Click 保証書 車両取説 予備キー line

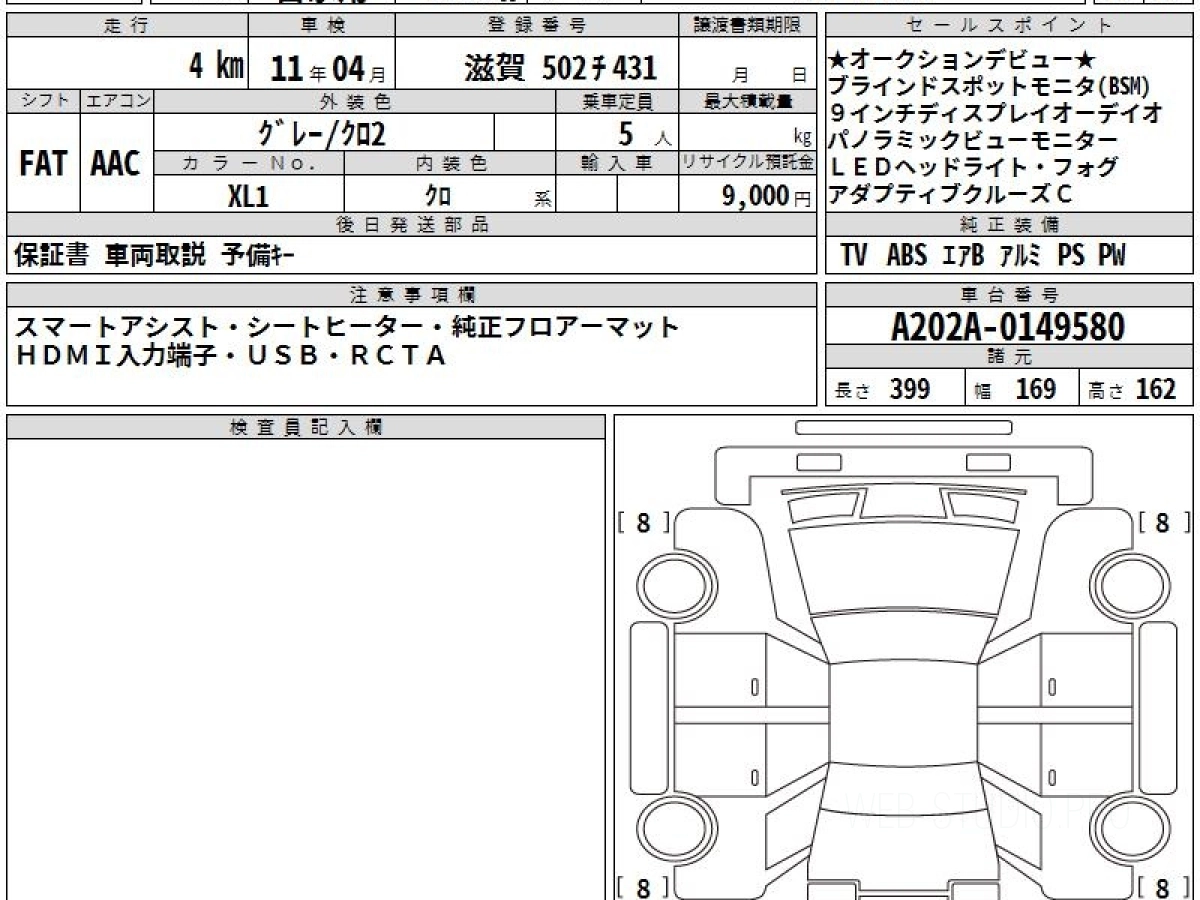tap(155, 256)
